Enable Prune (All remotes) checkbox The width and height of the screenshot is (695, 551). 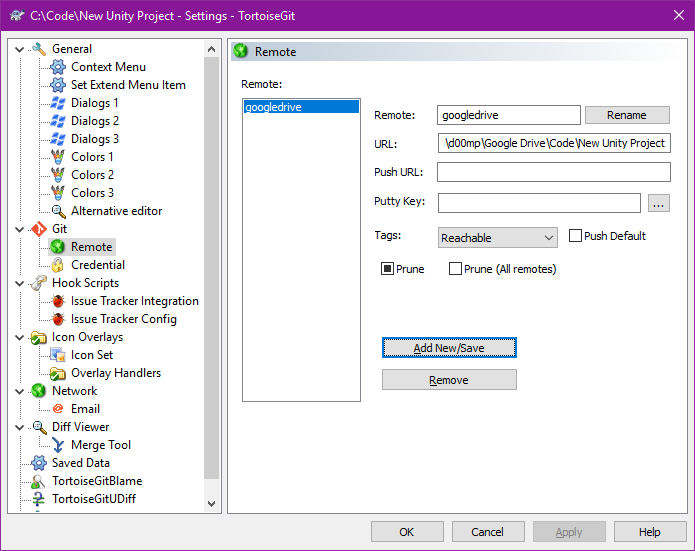pyautogui.click(x=455, y=269)
